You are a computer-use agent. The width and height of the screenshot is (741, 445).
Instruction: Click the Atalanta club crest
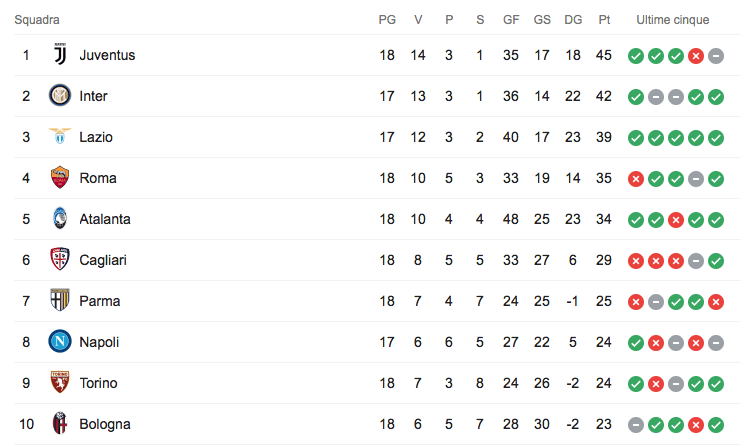[59, 219]
